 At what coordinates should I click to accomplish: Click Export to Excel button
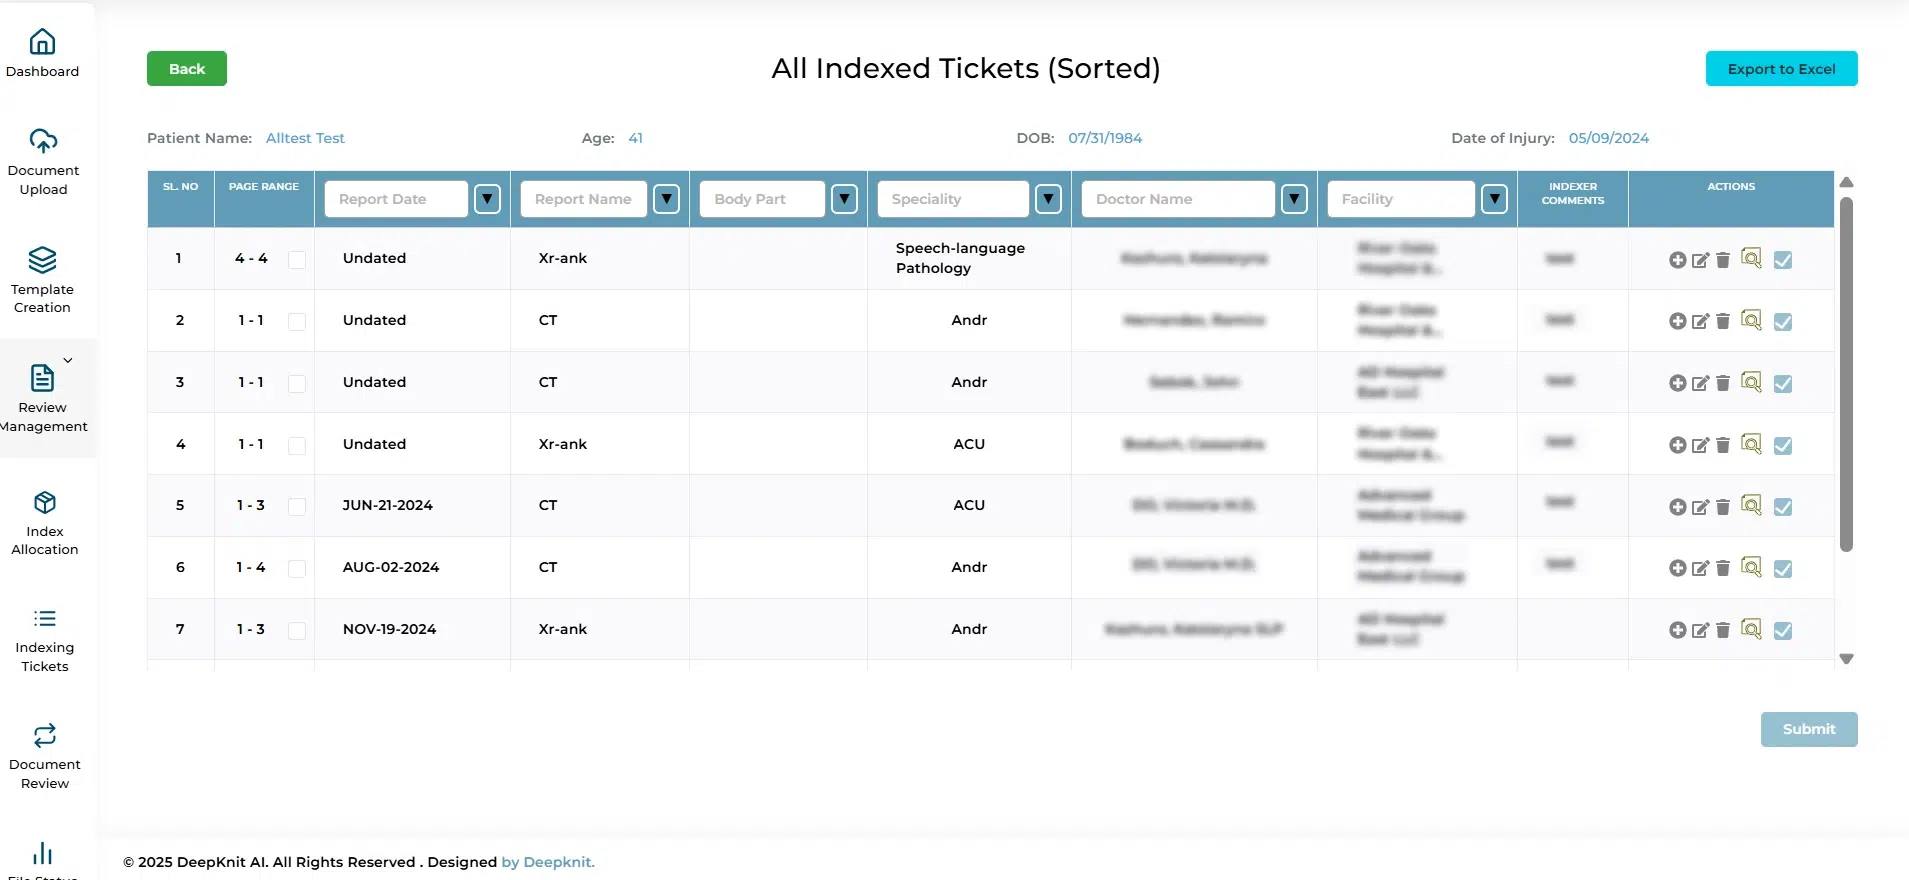point(1781,69)
